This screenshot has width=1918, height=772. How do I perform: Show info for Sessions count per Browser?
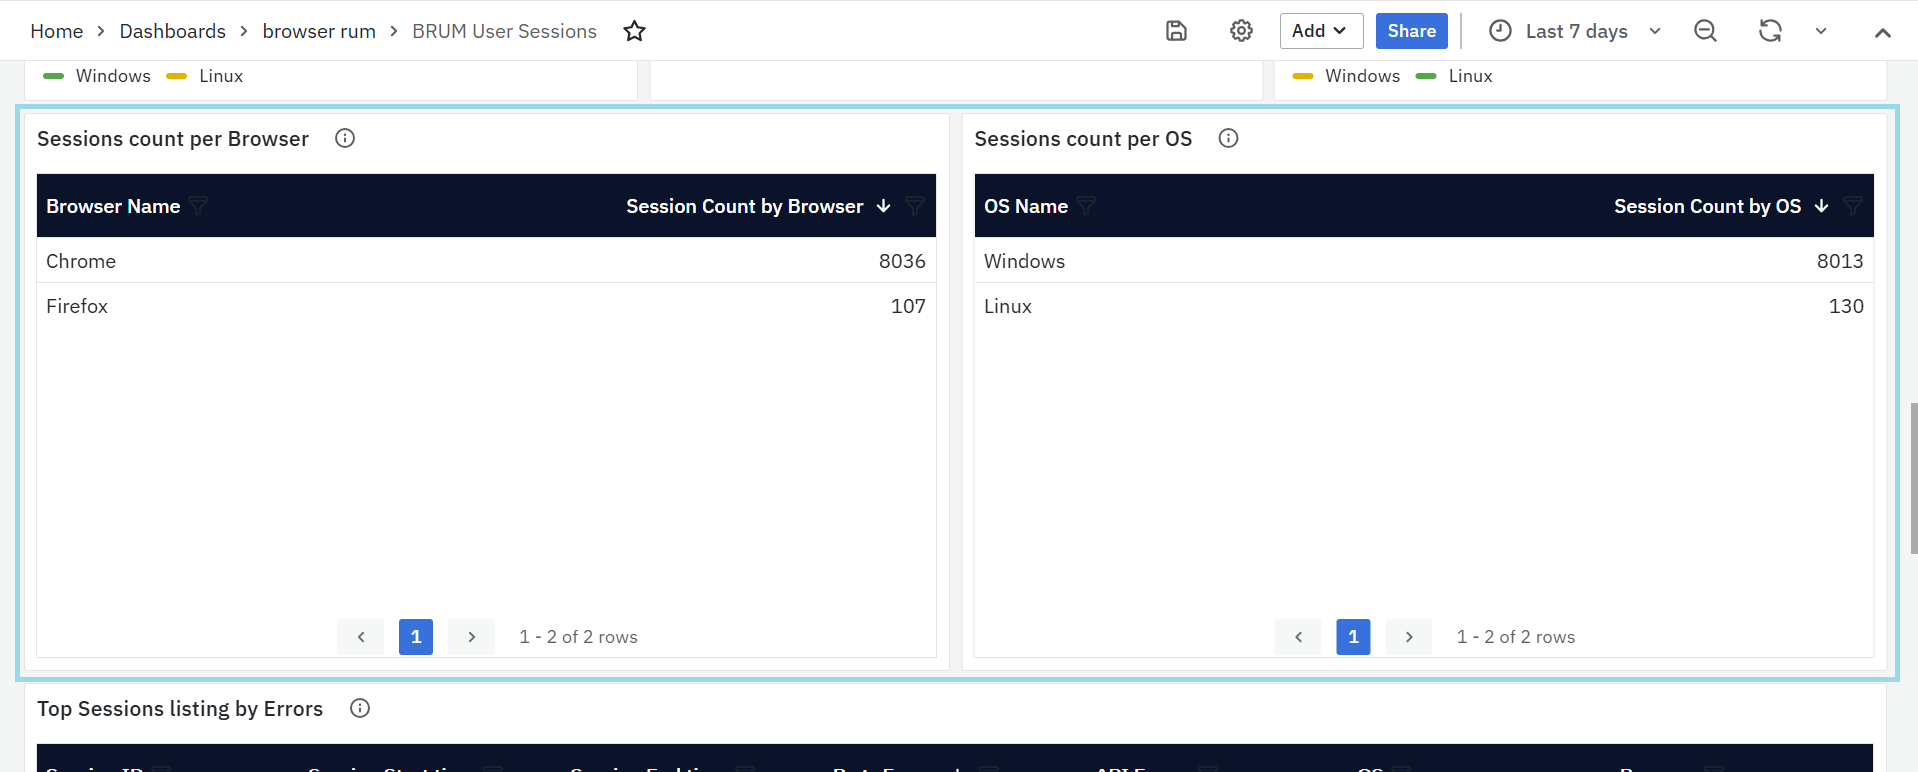click(345, 138)
